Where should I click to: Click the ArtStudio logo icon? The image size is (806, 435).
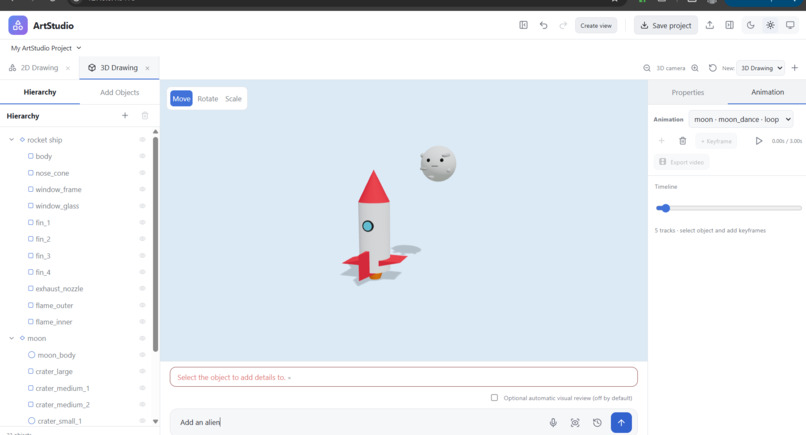(x=18, y=25)
